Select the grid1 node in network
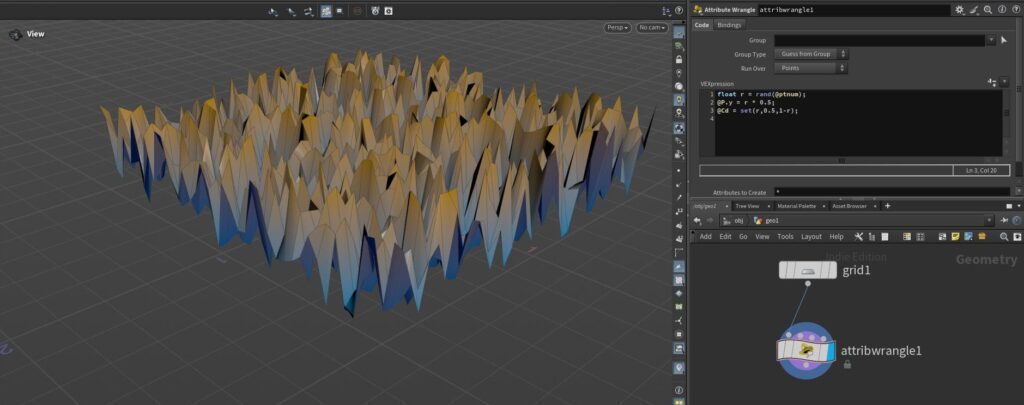 point(808,271)
